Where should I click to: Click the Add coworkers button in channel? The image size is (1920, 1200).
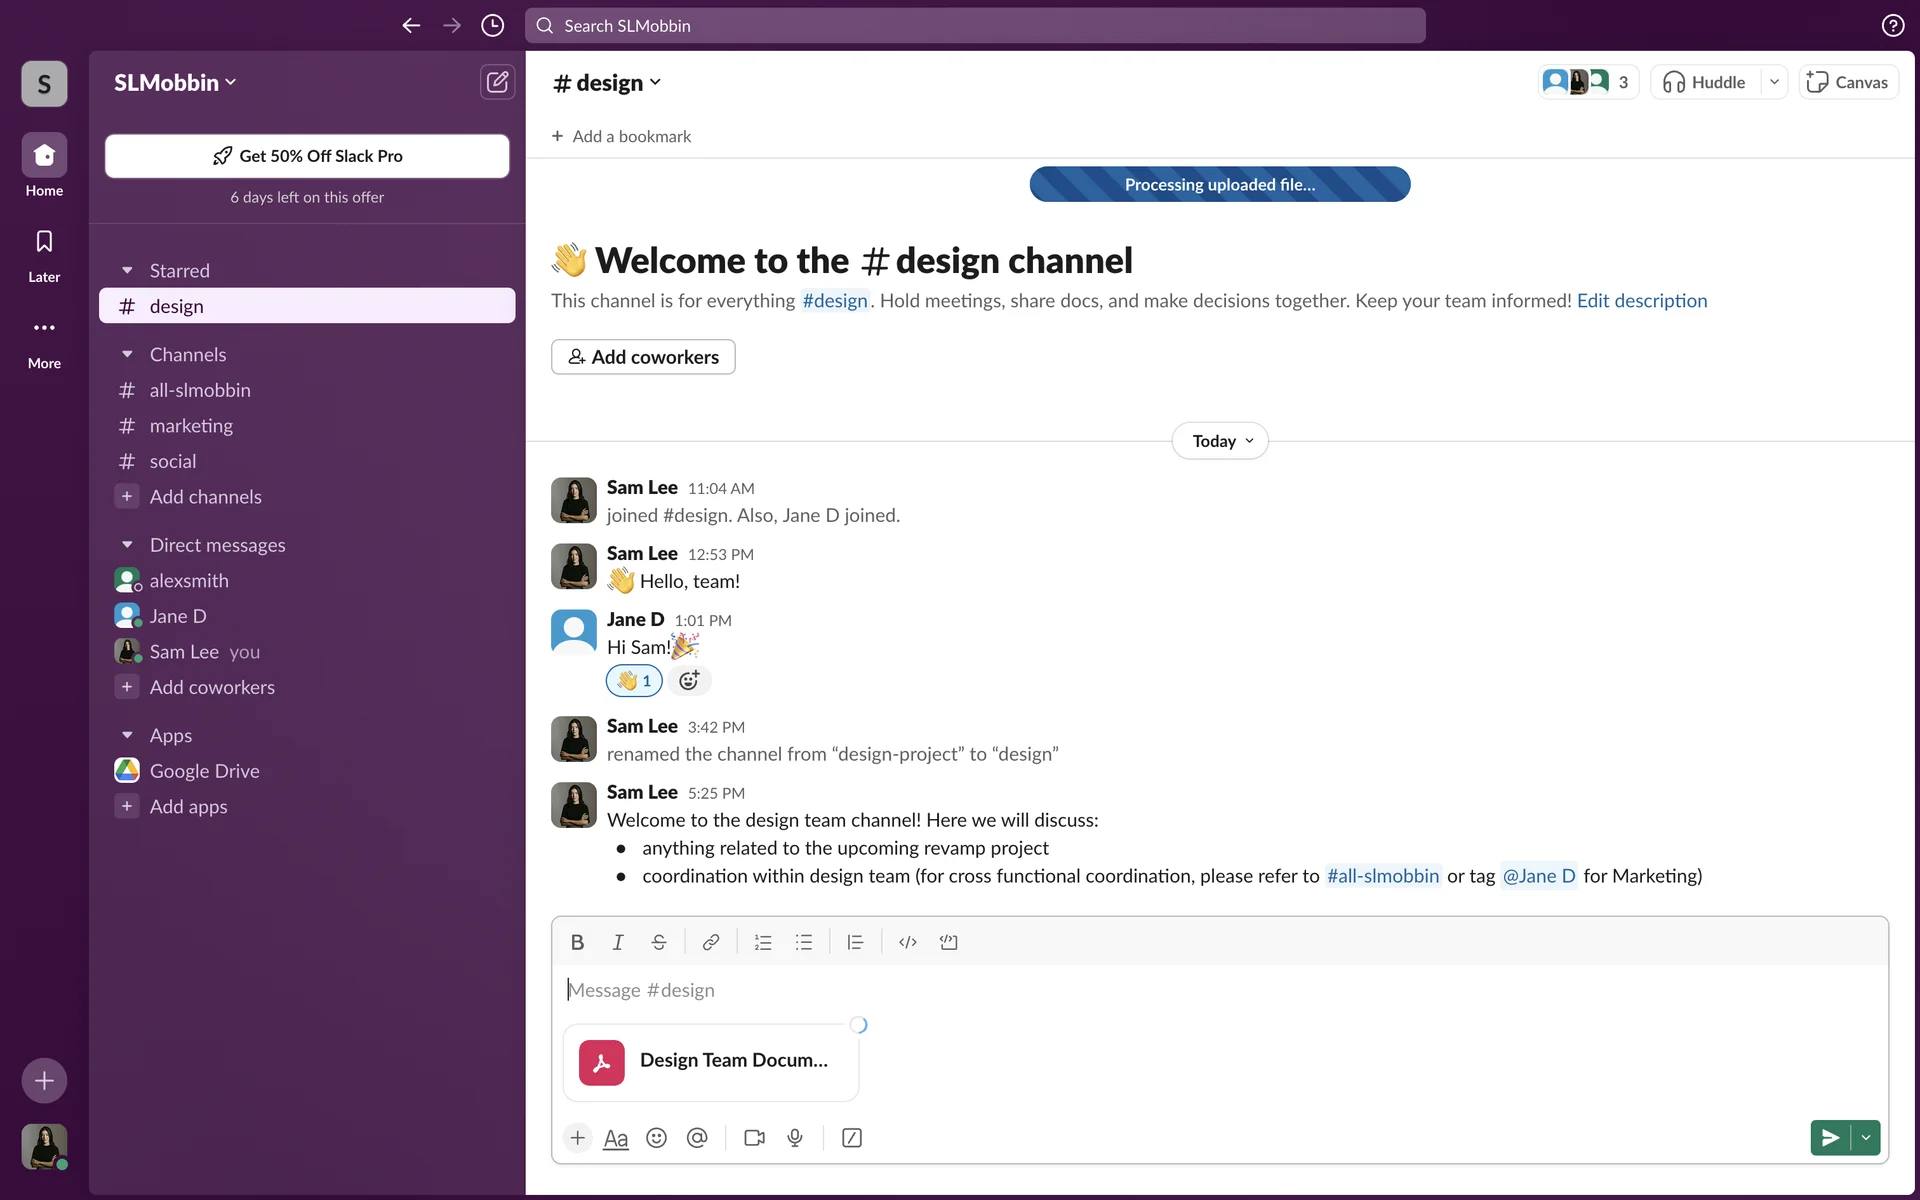point(643,357)
